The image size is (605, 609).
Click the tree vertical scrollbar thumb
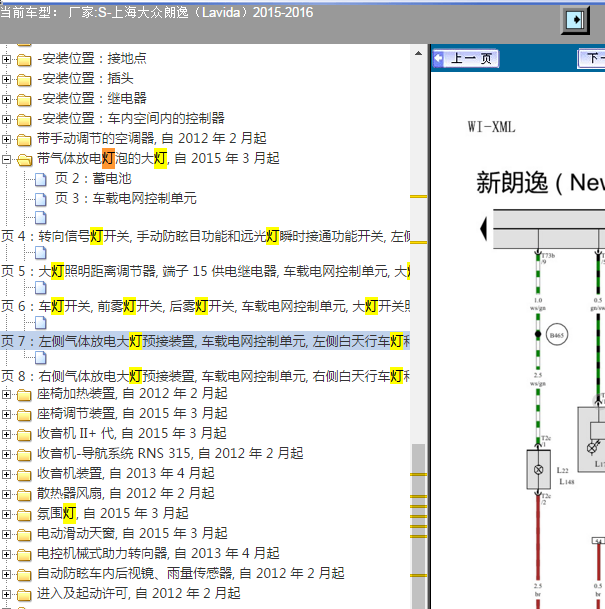[418, 526]
